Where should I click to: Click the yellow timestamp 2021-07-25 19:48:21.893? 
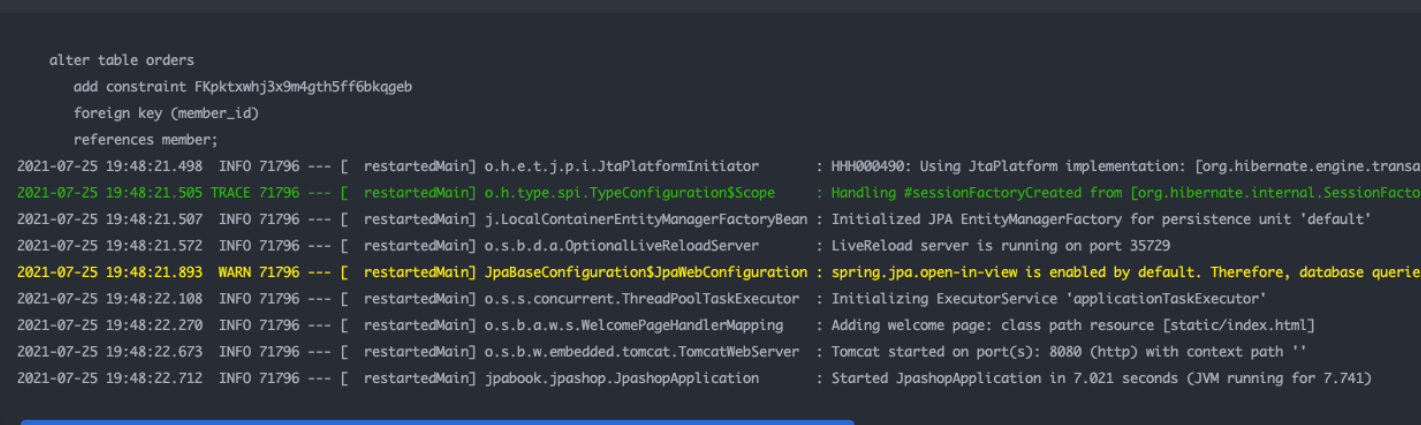click(110, 272)
